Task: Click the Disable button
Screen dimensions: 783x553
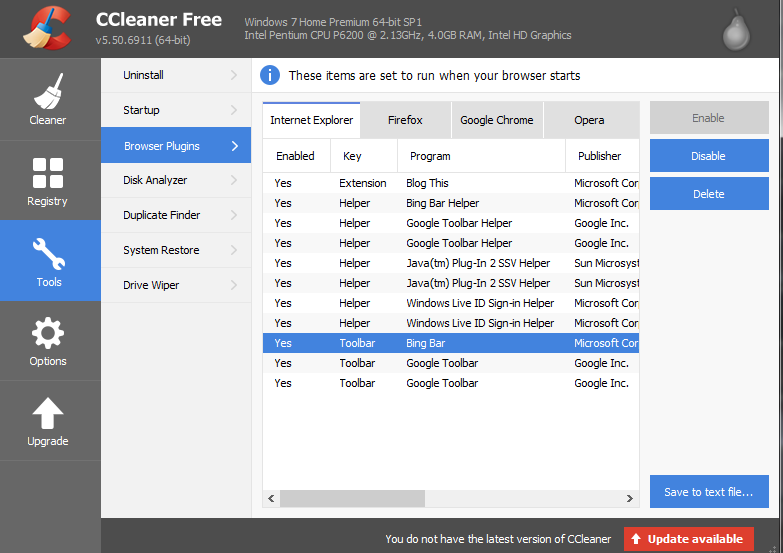Action: [709, 156]
